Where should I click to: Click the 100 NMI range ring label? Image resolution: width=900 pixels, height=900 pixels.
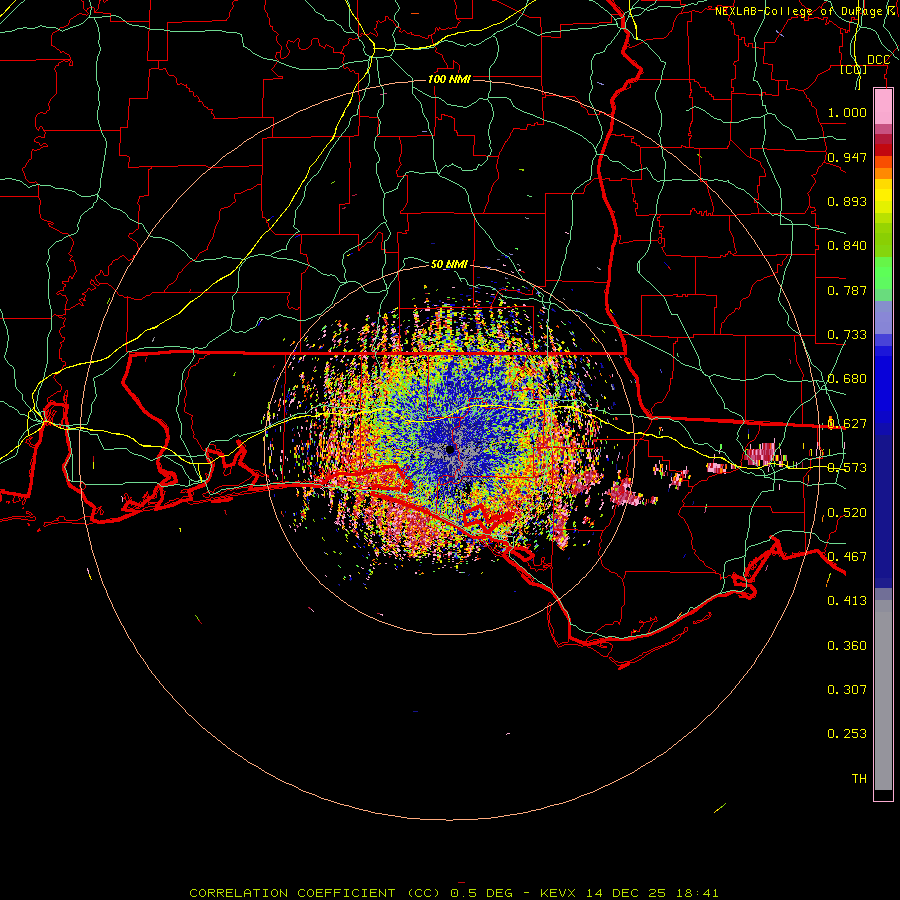click(449, 79)
